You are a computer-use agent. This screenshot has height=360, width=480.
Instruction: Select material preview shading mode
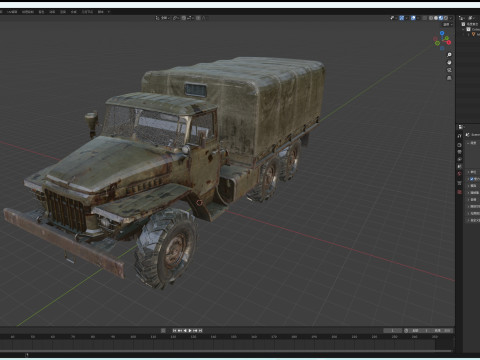click(x=441, y=18)
